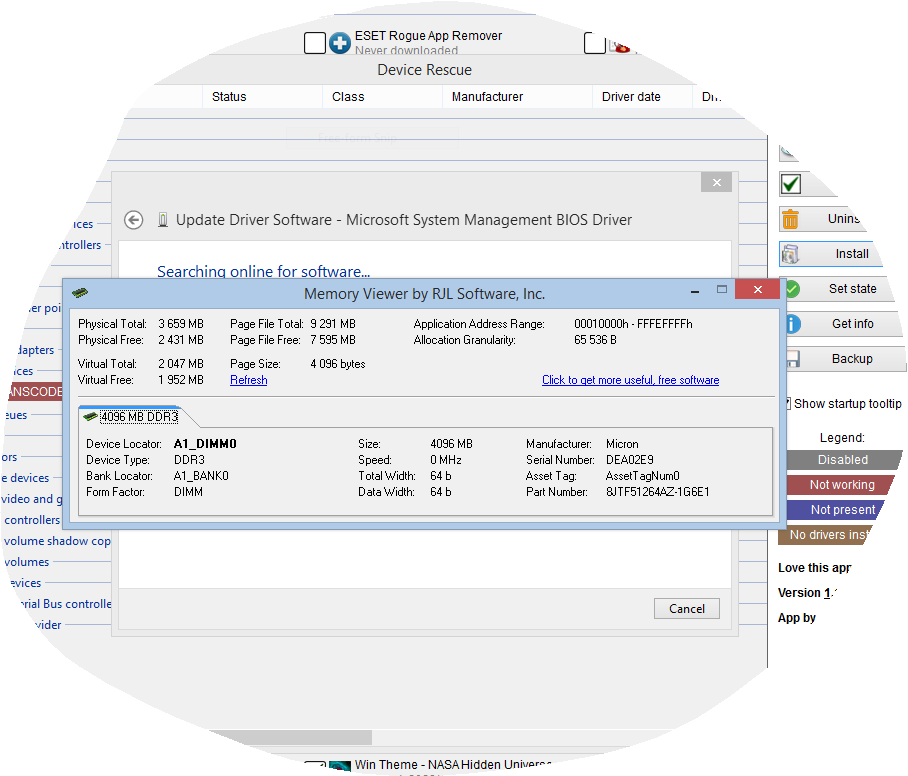The height and width of the screenshot is (776, 908).
Task: Cancel the Update Driver Software search
Action: [x=687, y=609]
